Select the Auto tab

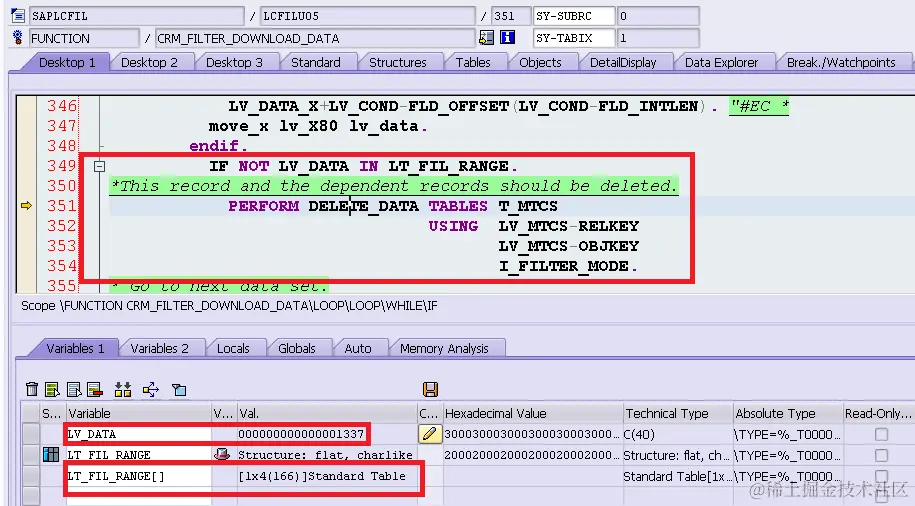pyautogui.click(x=358, y=348)
